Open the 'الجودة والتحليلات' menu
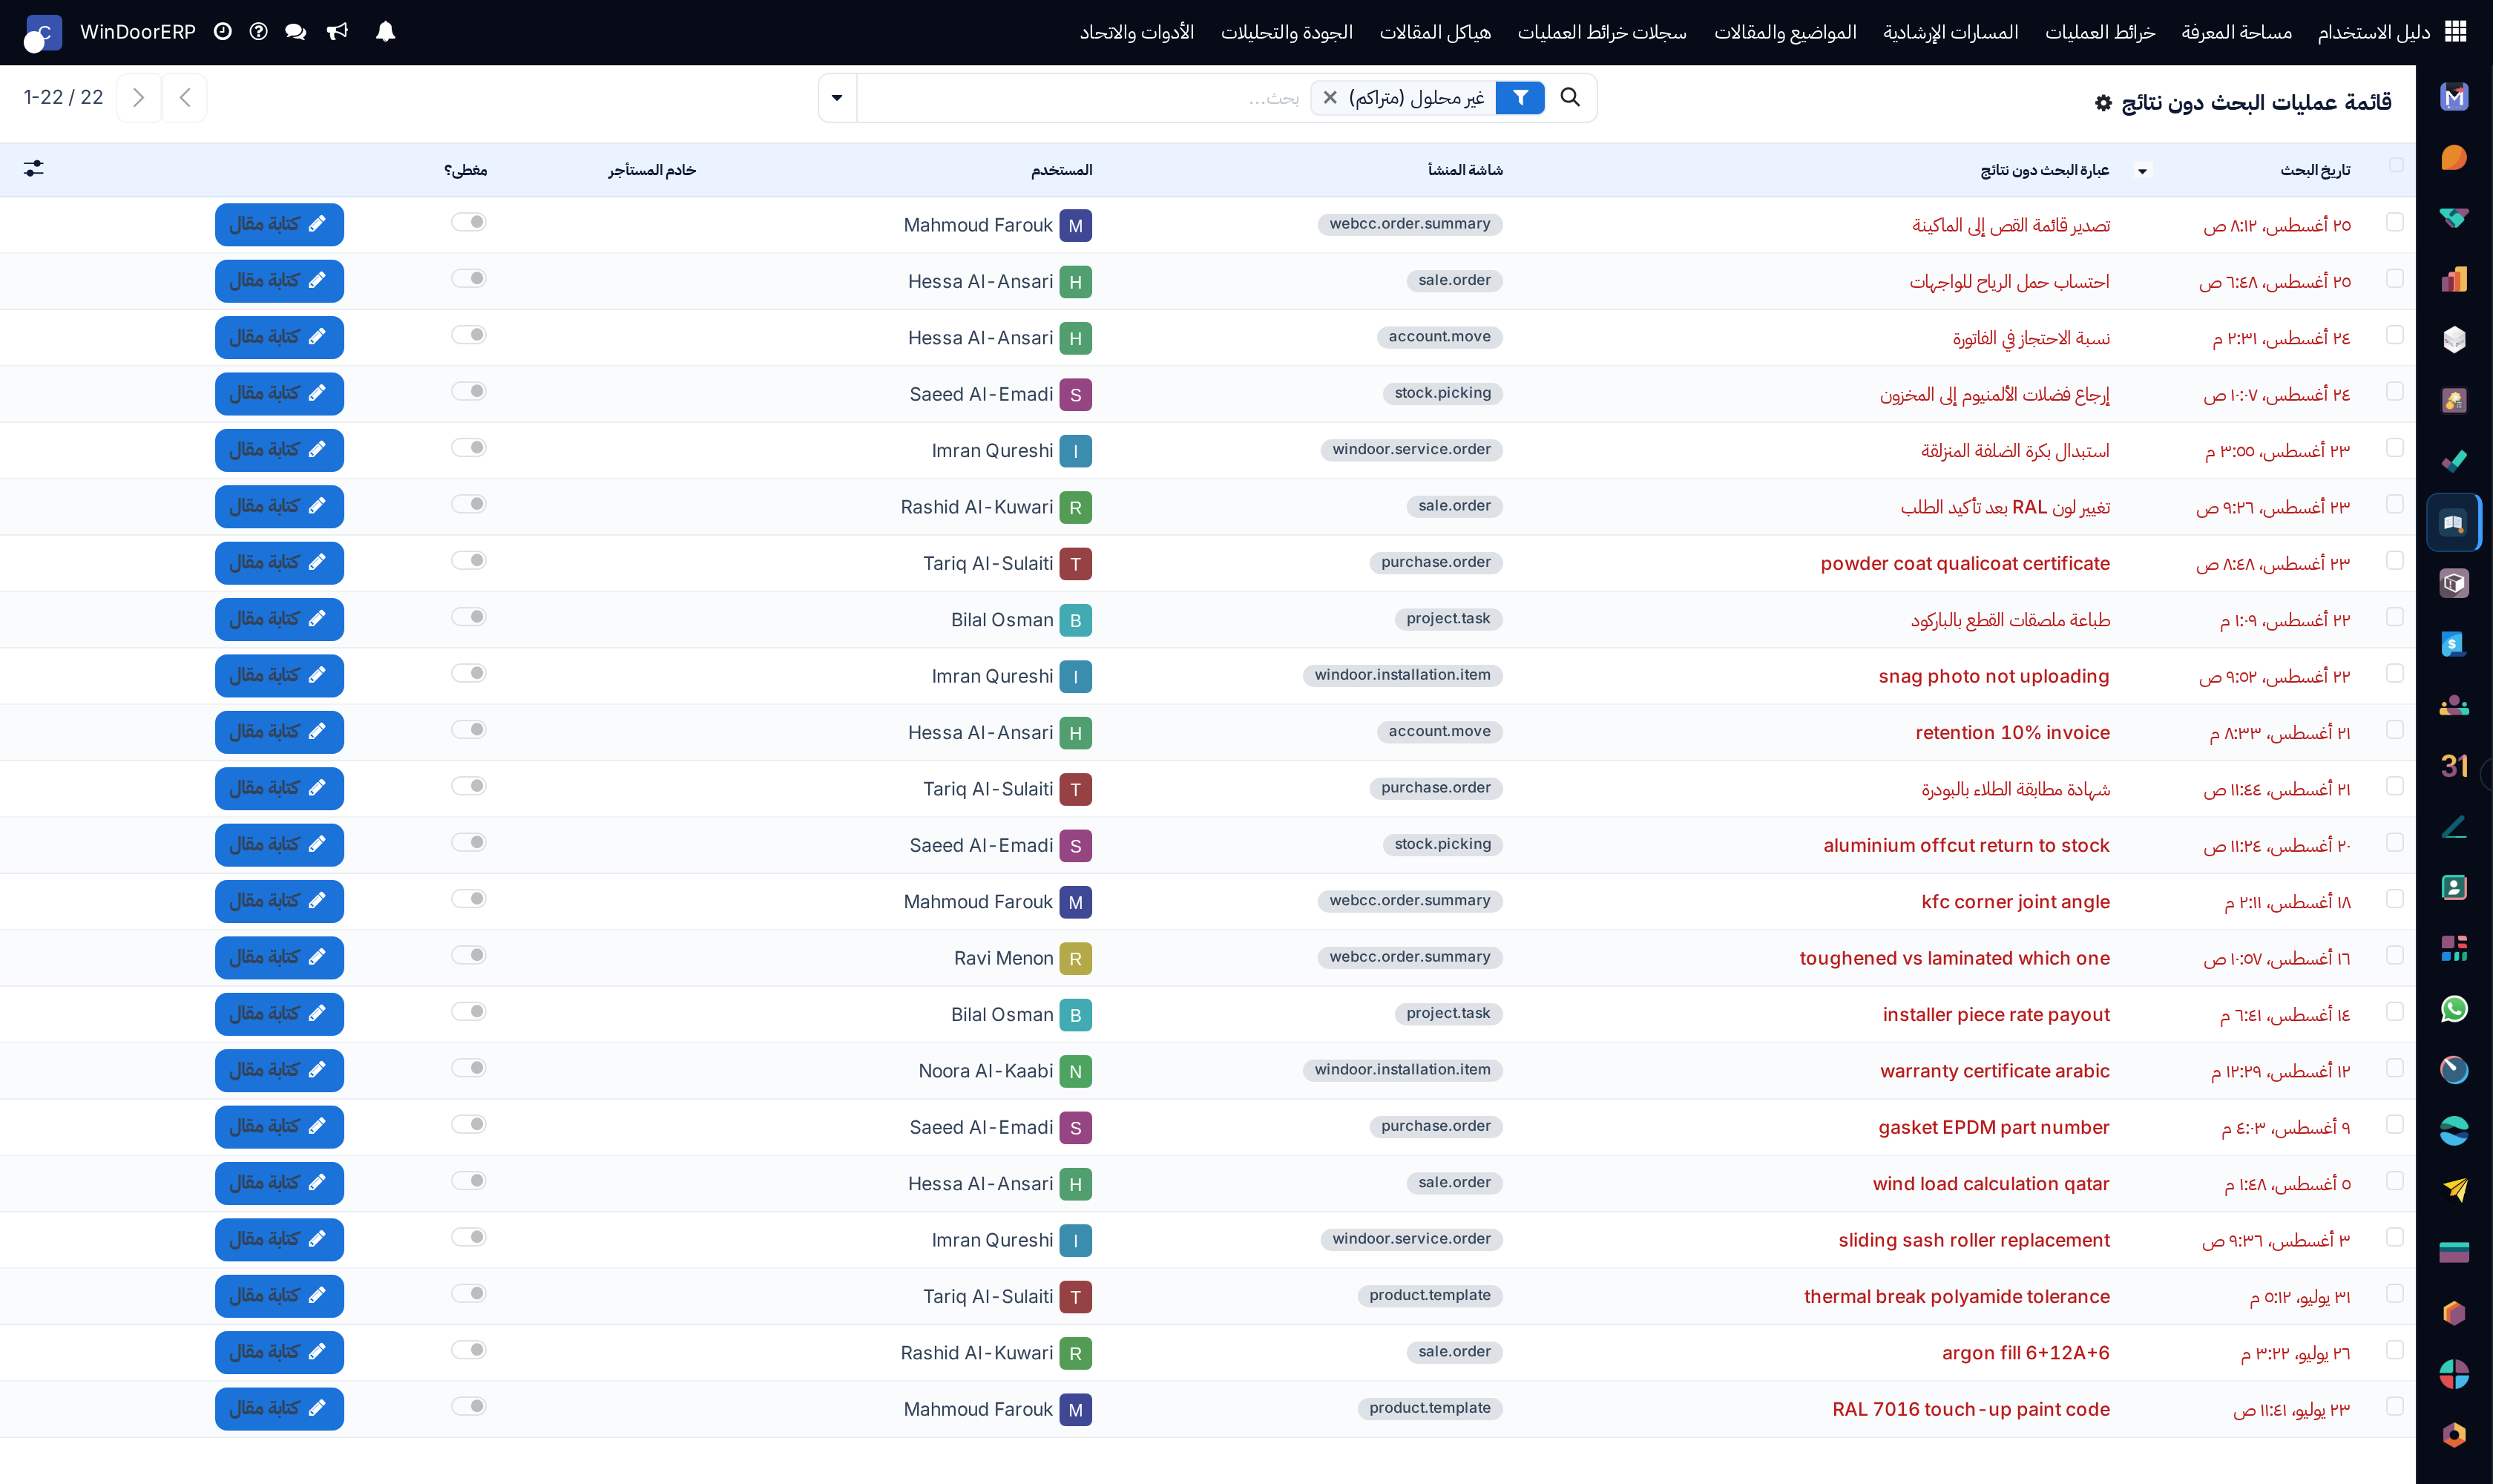This screenshot has height=1484, width=2493. 1286,32
